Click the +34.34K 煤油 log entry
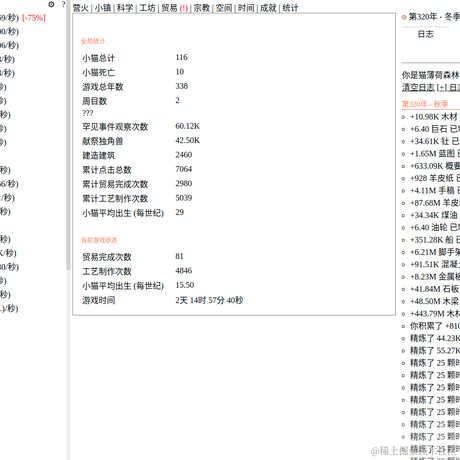Viewport: 460px width, 460px height. (434, 215)
